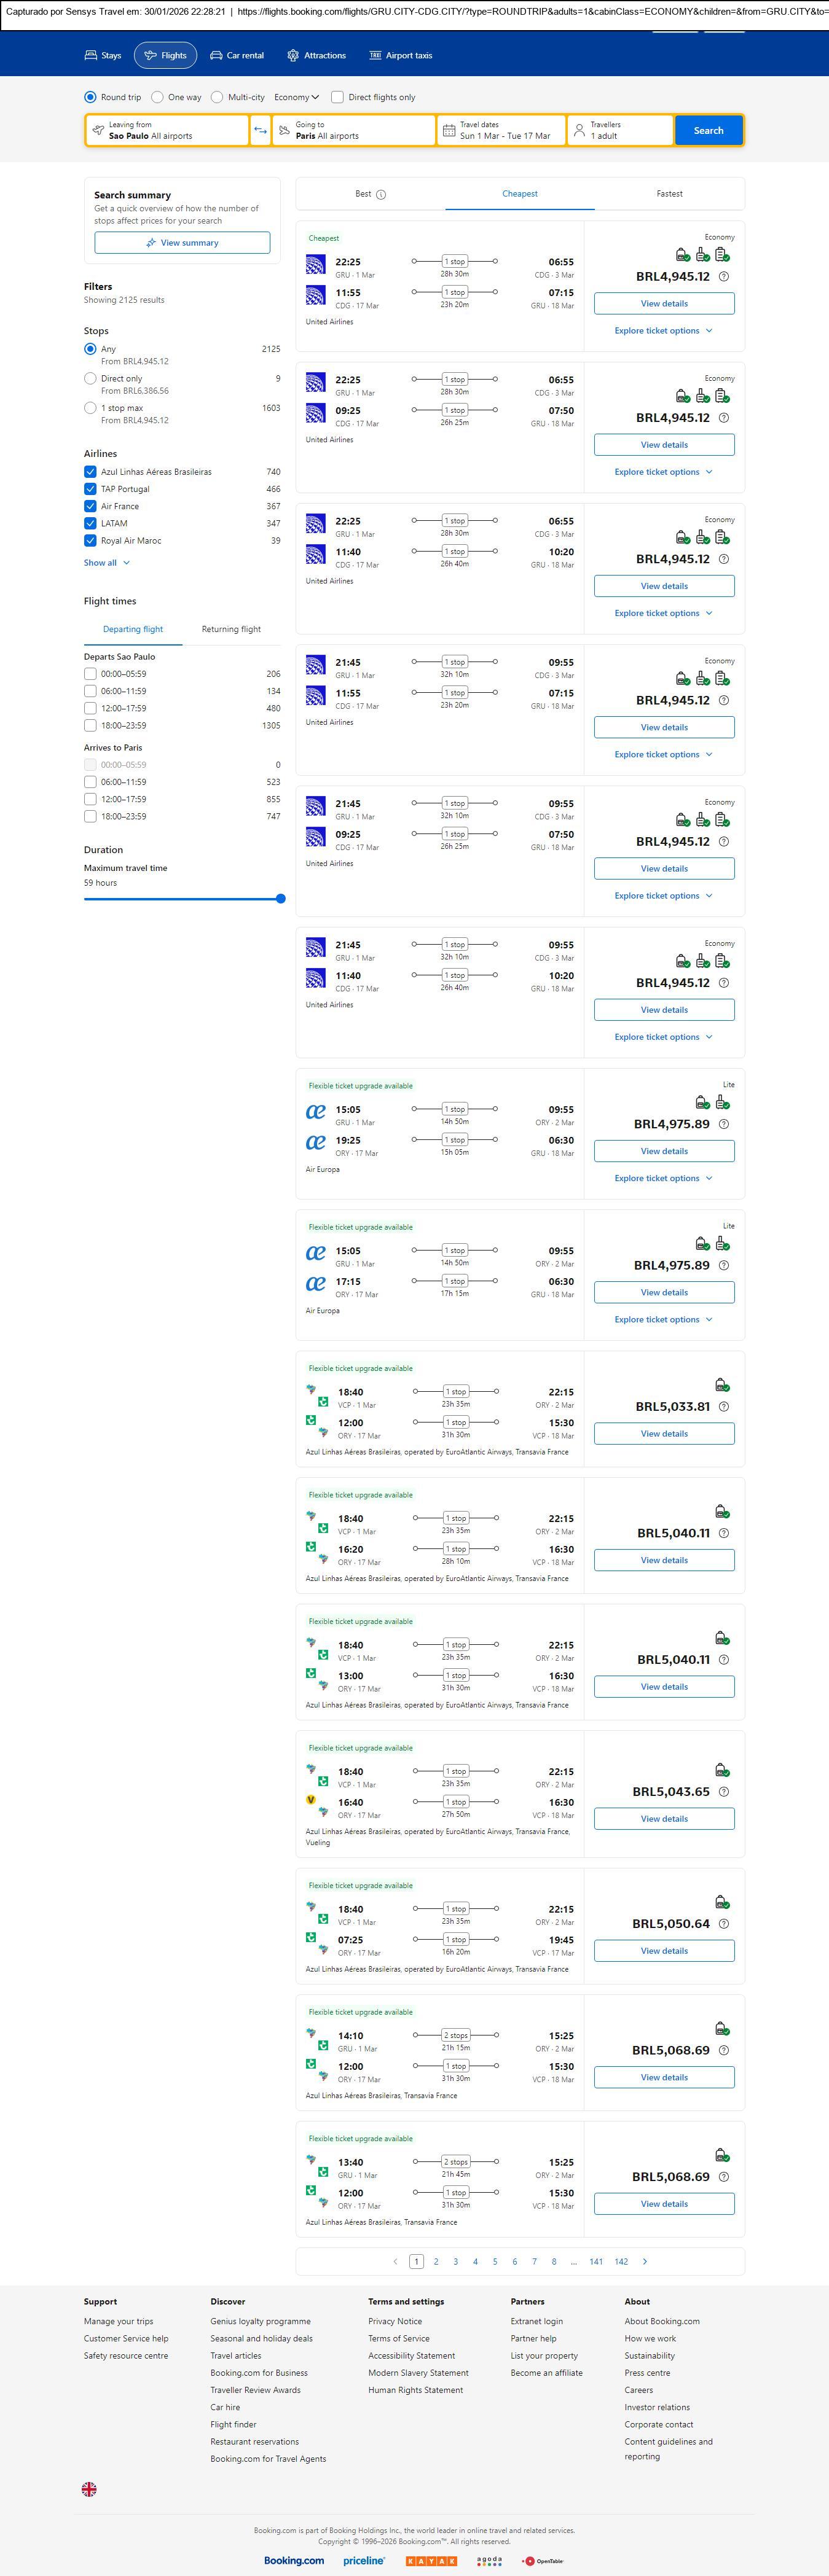Expand Show all airlines list

click(106, 563)
